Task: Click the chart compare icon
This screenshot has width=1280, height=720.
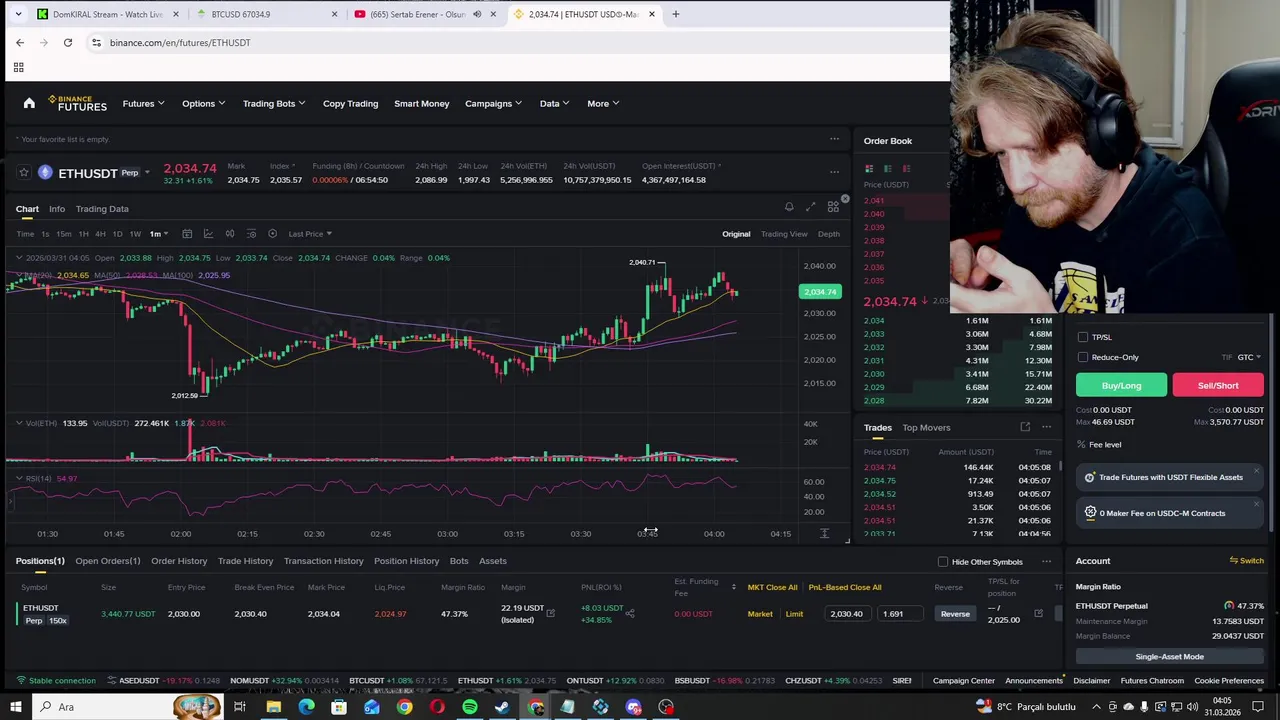Action: tap(229, 234)
